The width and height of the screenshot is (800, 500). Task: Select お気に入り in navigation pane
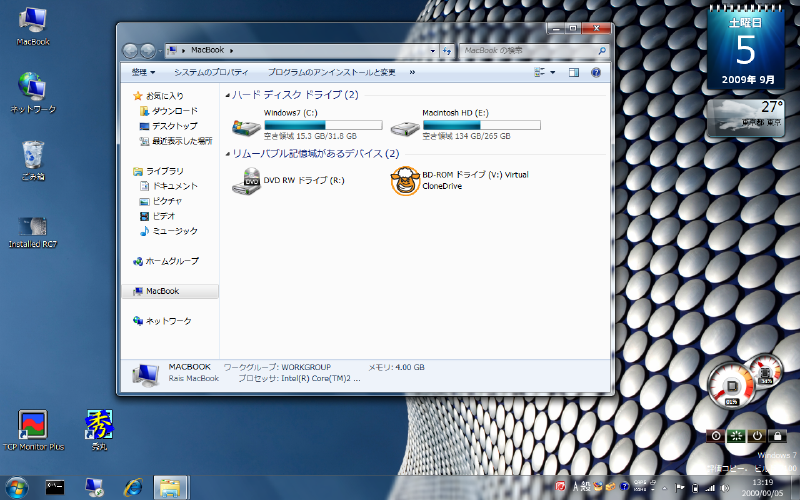159,96
